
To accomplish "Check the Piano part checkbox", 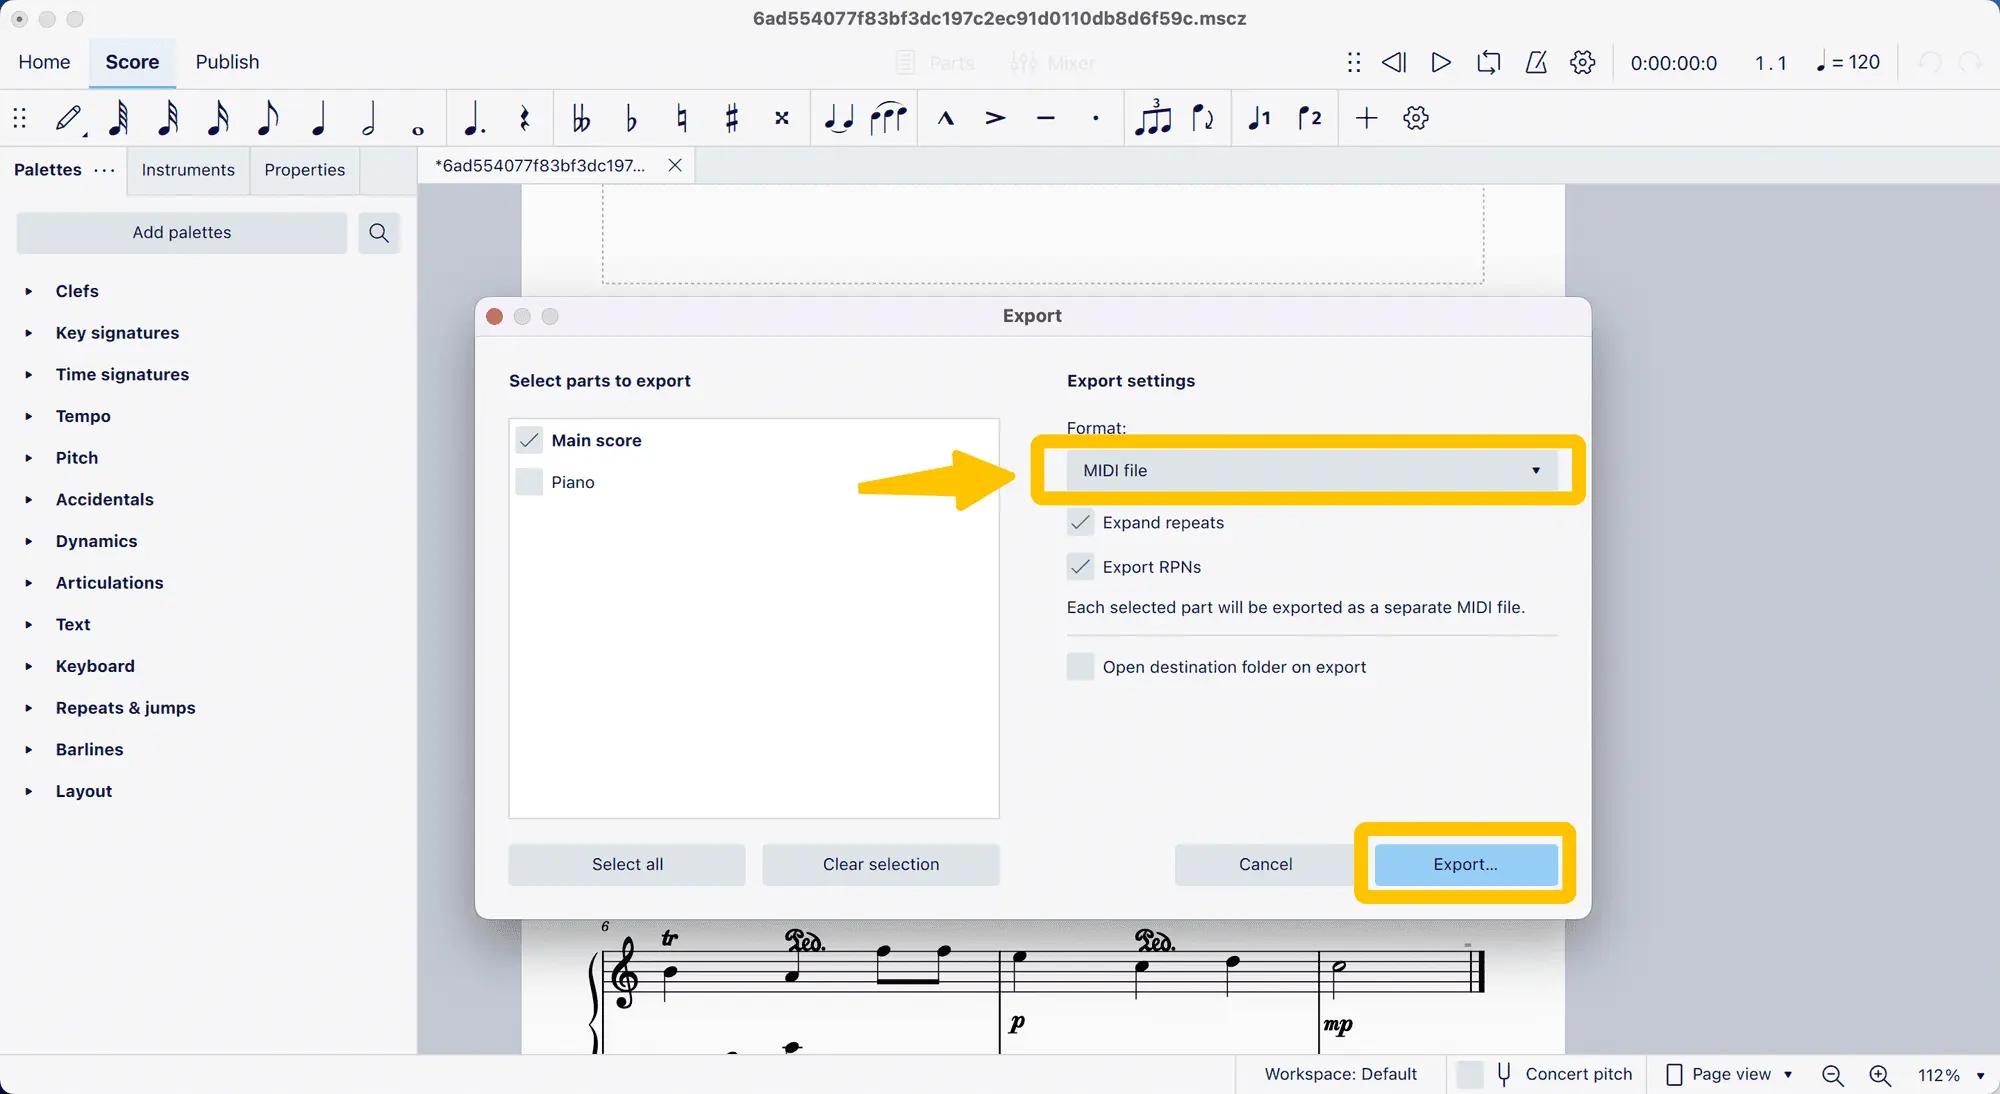I will 529,482.
